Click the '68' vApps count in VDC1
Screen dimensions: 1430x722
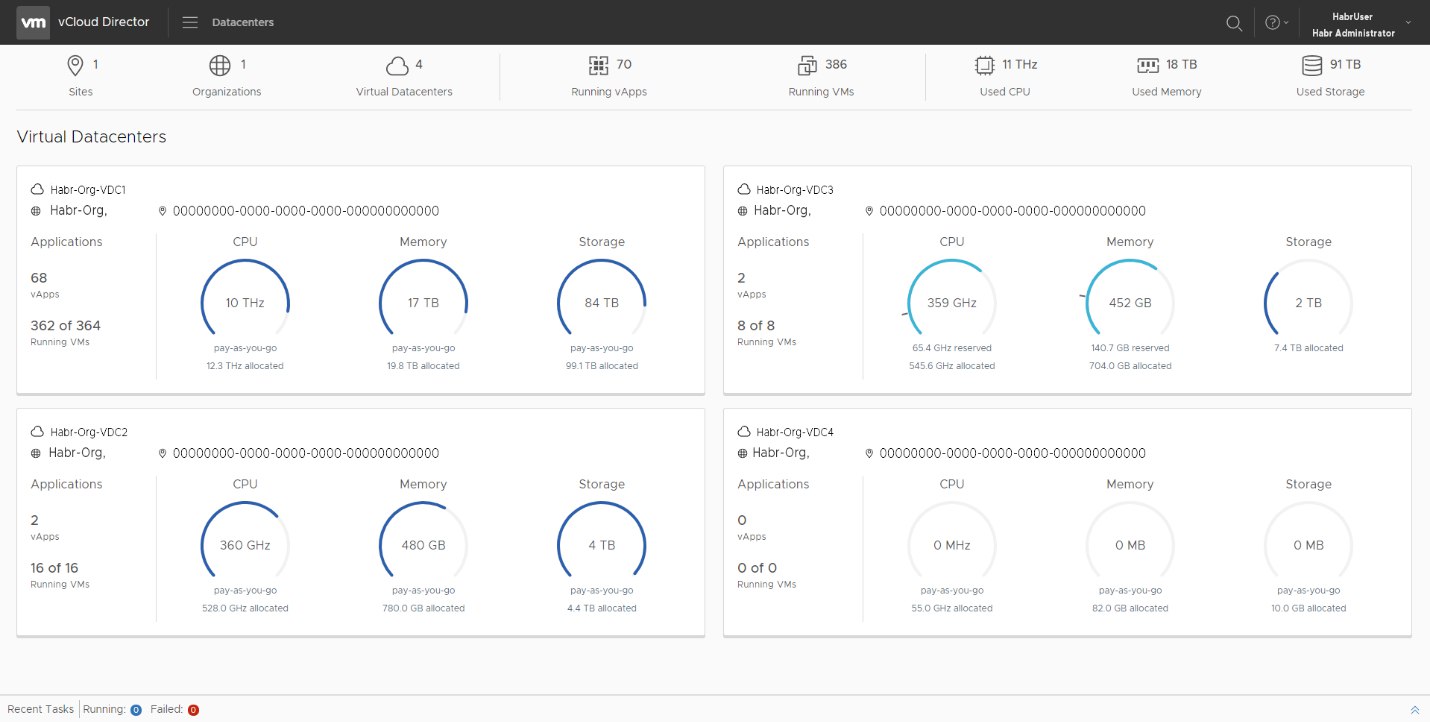coord(39,278)
